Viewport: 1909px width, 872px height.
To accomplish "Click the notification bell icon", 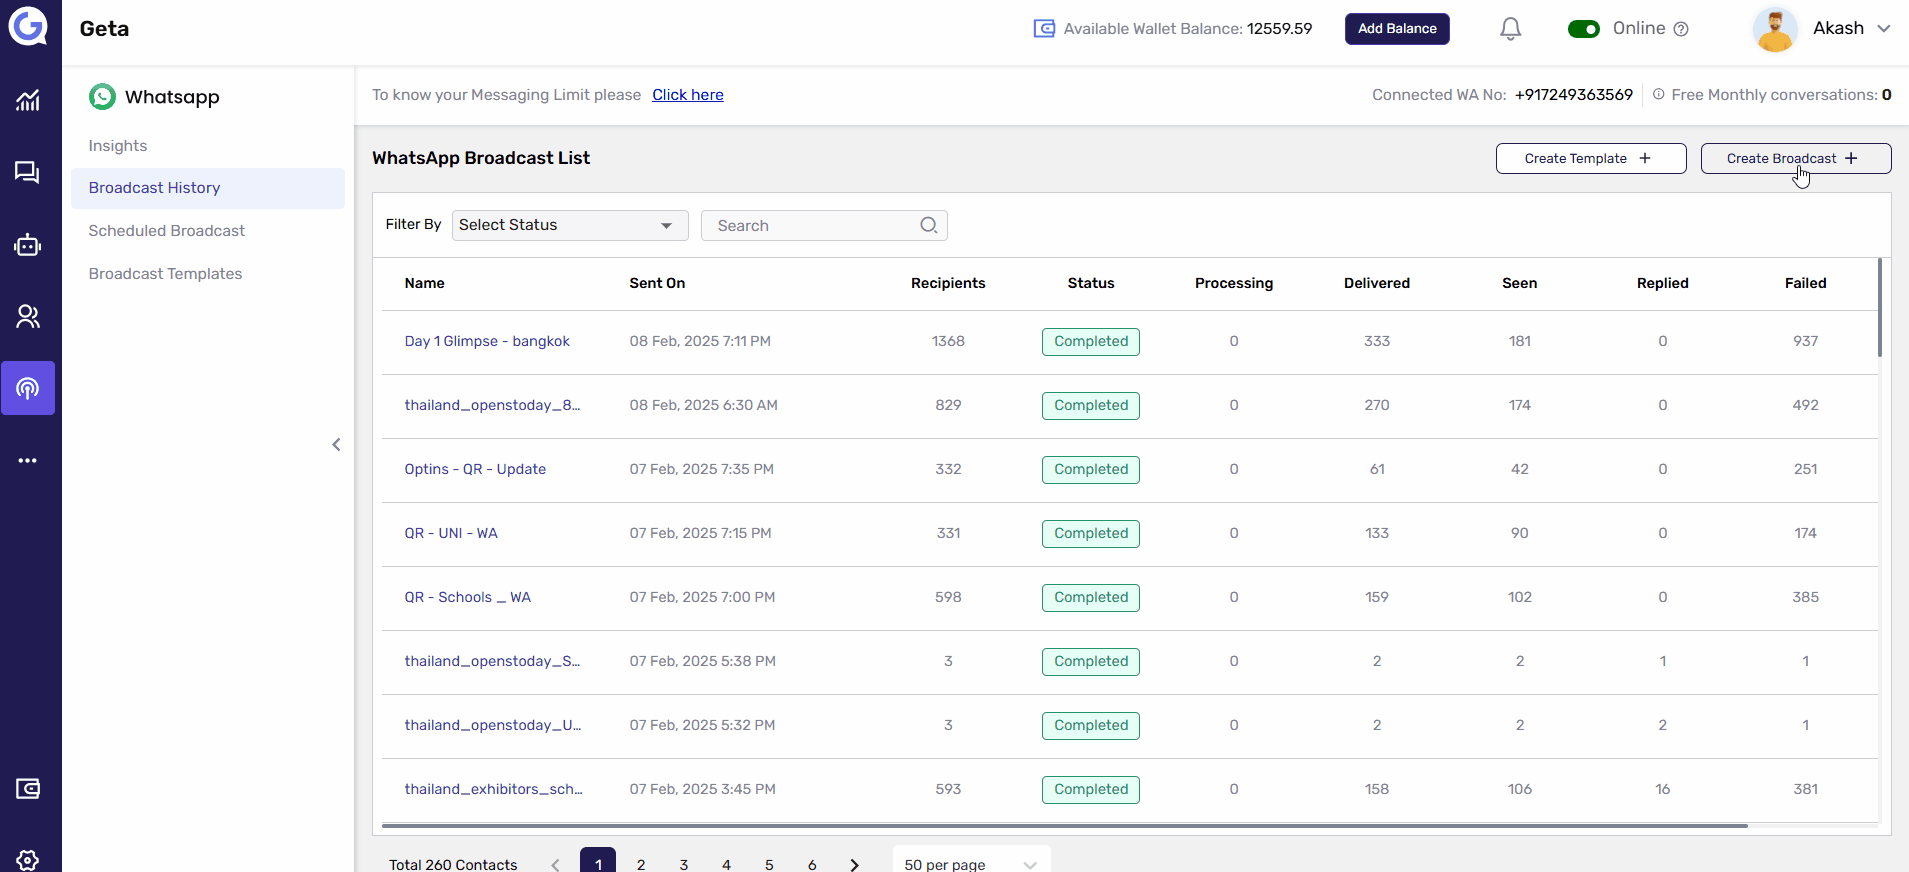I will (1510, 29).
